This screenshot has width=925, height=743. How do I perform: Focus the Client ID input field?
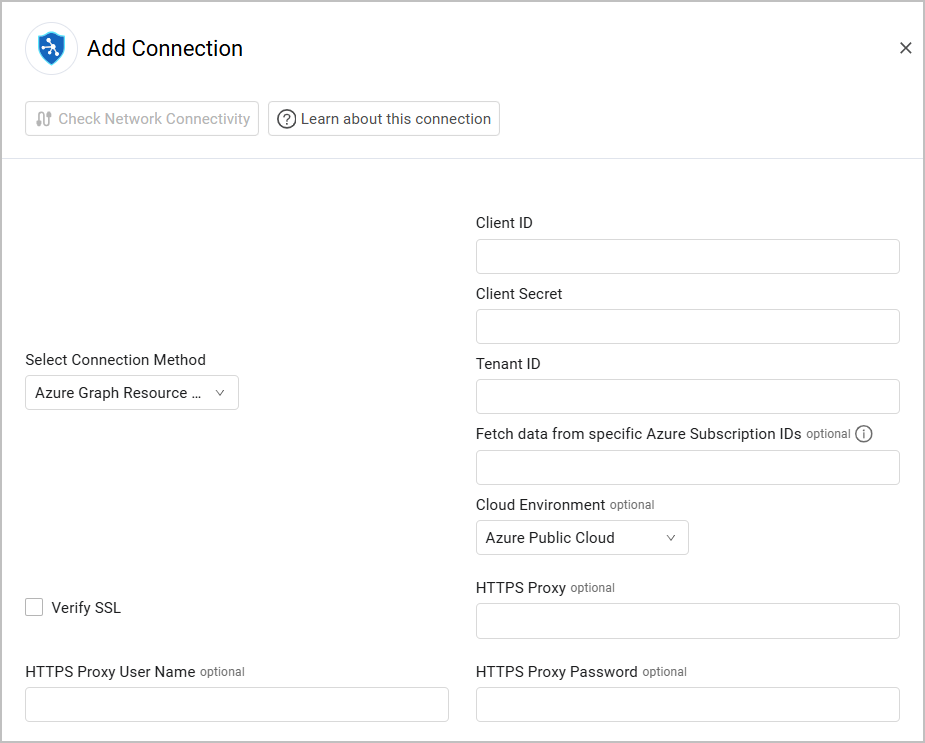[x=688, y=256]
